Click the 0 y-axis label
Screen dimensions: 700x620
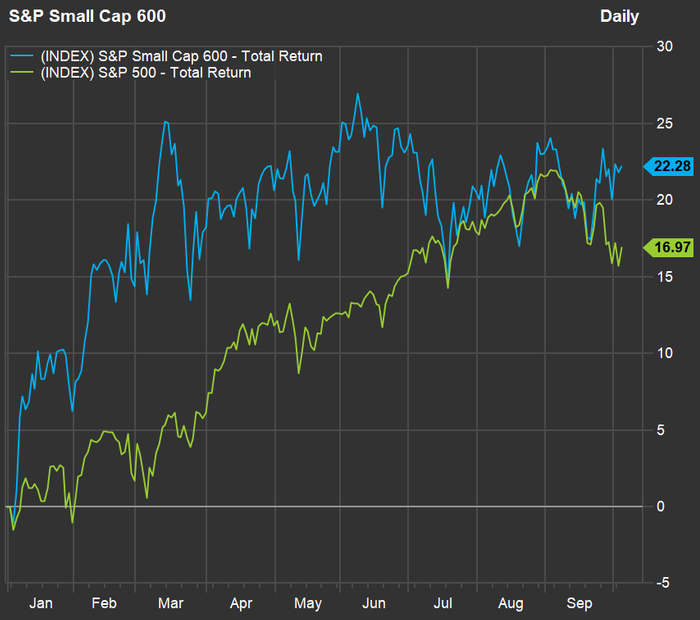660,507
